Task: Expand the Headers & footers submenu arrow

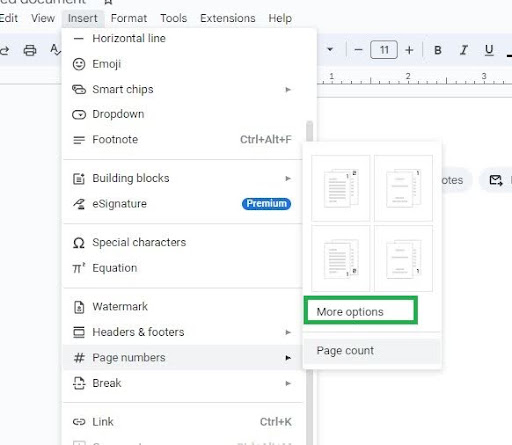Action: 288,332
